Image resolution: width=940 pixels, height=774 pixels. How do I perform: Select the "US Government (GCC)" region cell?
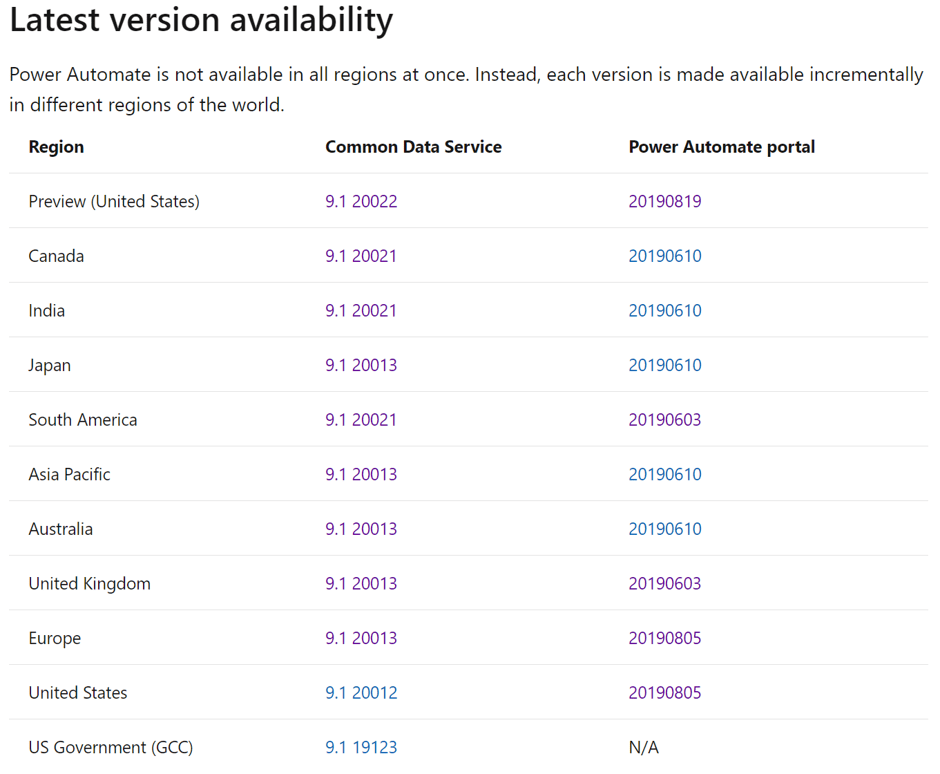click(111, 747)
